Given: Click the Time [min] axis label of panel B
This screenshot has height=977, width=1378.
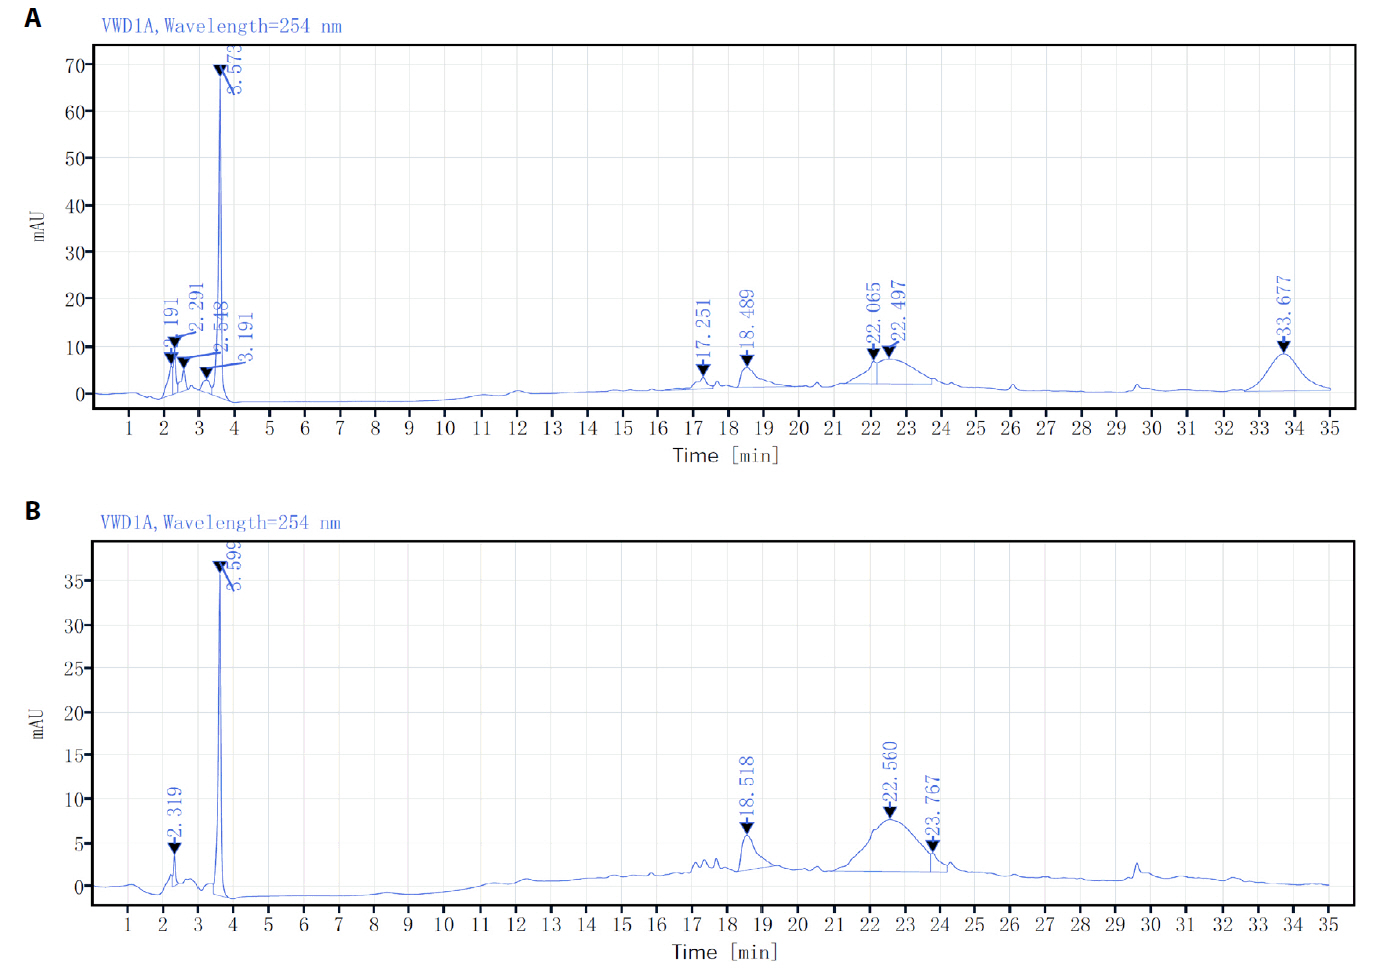Looking at the screenshot, I should (x=727, y=952).
